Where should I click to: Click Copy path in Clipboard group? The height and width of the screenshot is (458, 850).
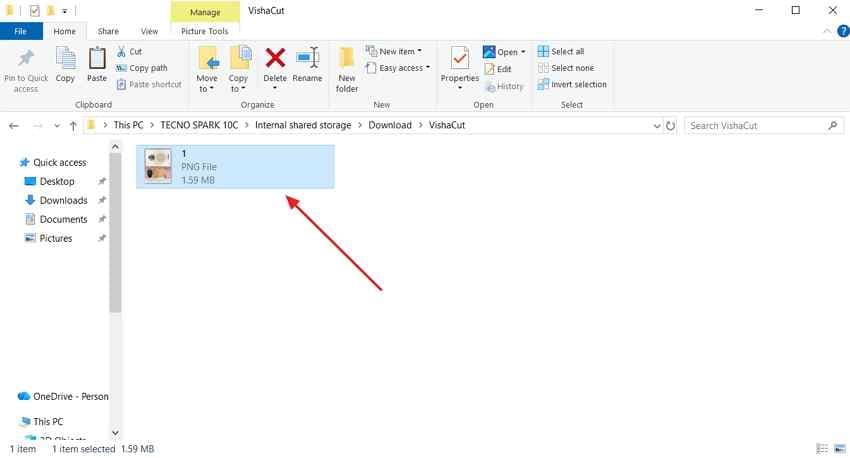tap(142, 68)
